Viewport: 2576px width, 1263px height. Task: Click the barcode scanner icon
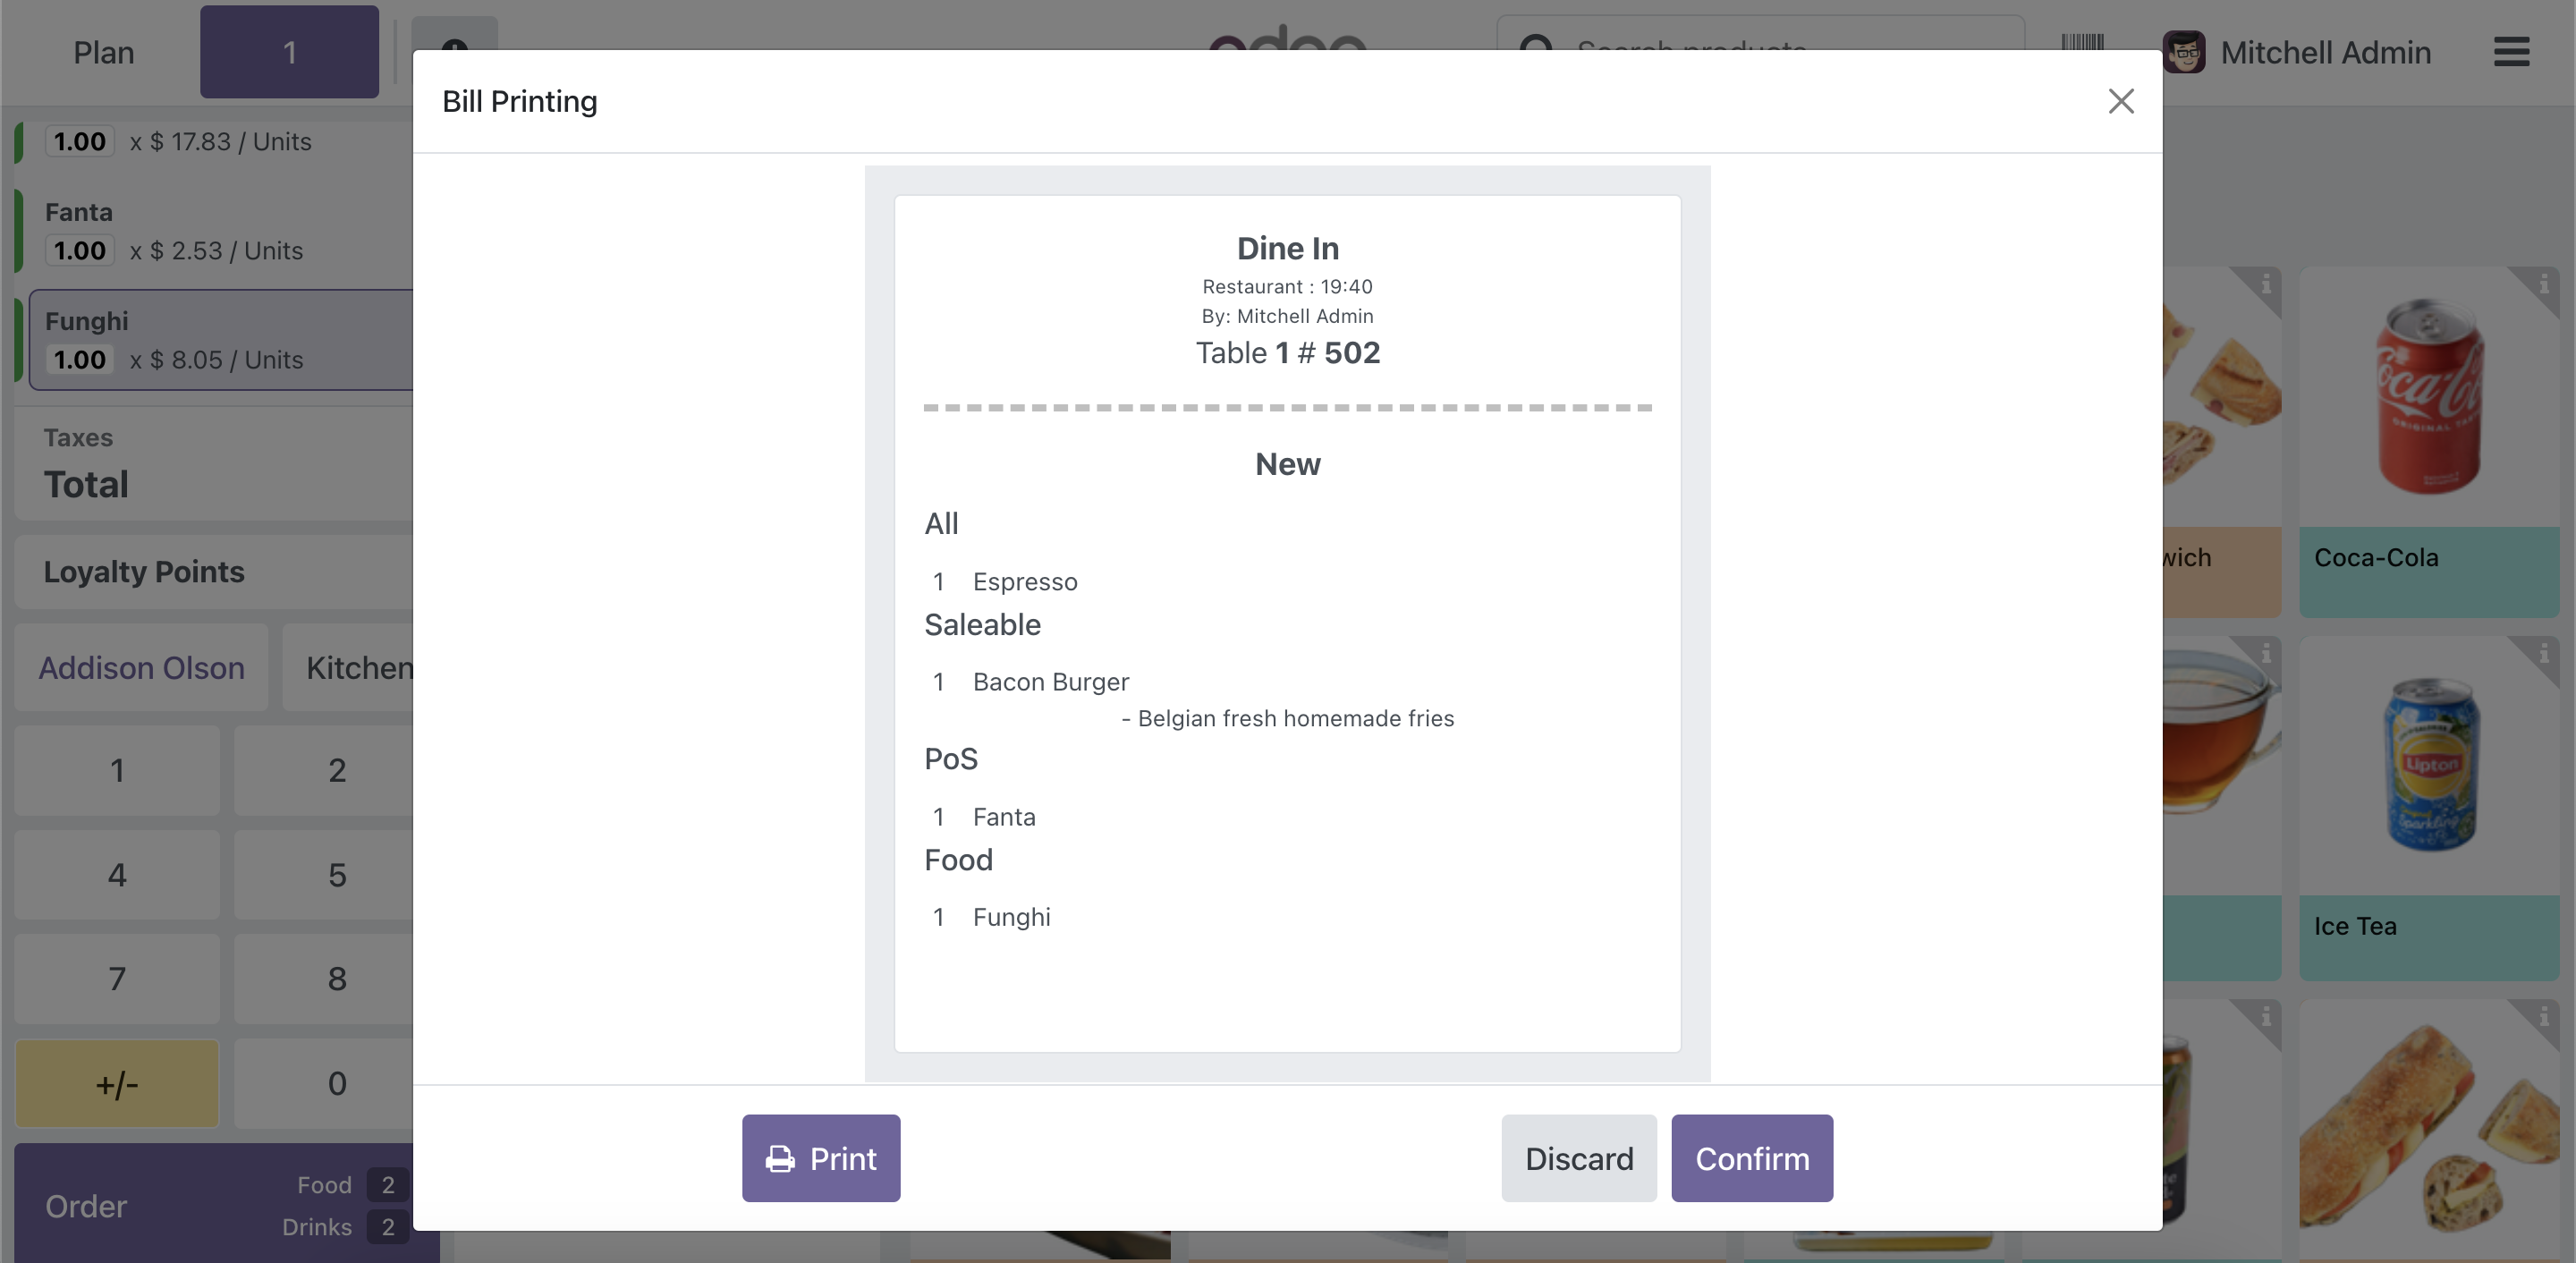click(x=2082, y=44)
